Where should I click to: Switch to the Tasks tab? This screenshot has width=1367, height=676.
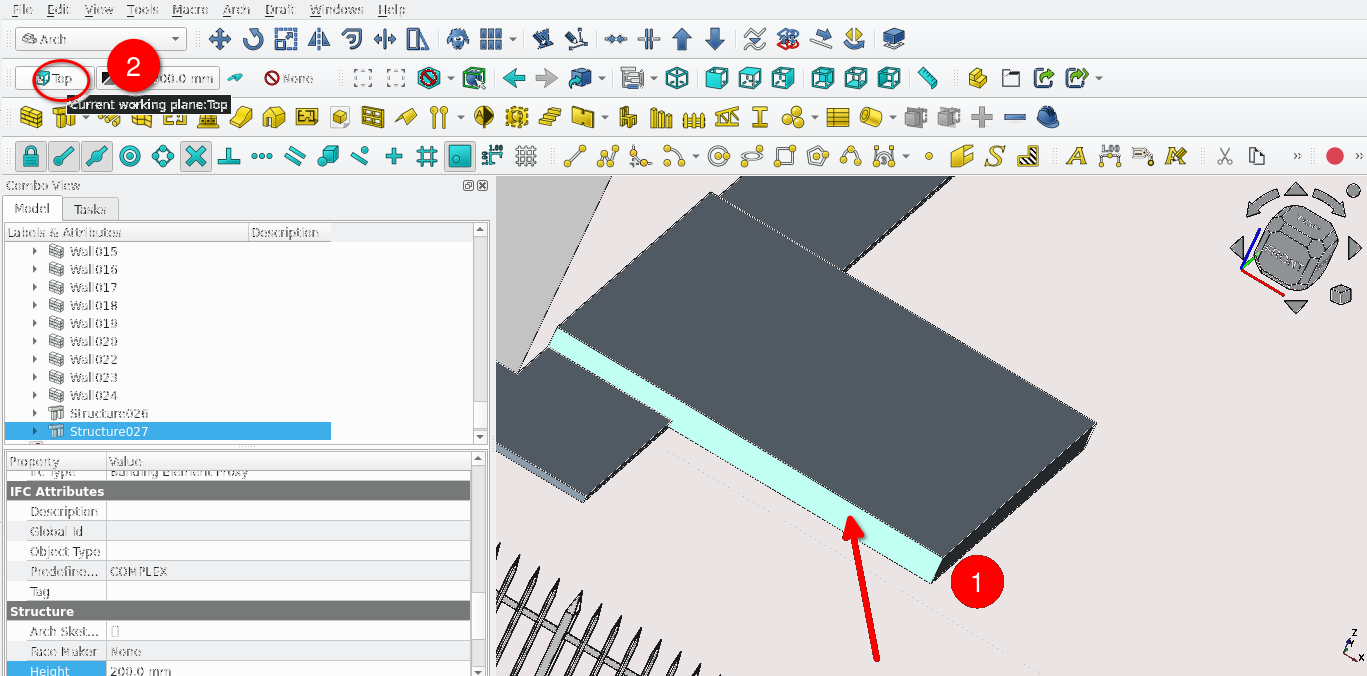tap(91, 209)
